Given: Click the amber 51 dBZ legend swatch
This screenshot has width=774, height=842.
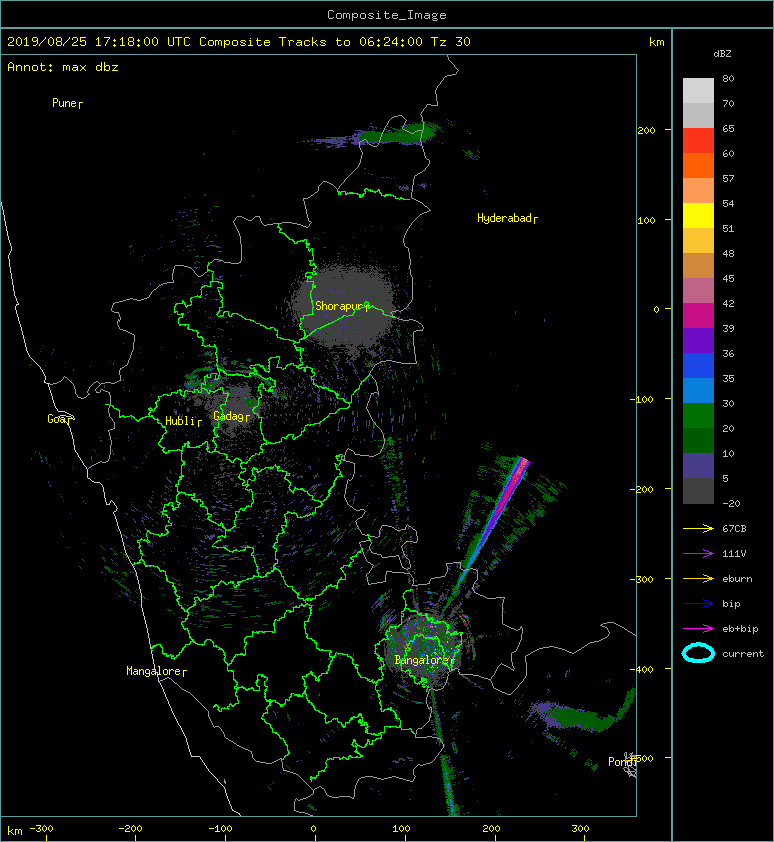Looking at the screenshot, I should (x=698, y=241).
